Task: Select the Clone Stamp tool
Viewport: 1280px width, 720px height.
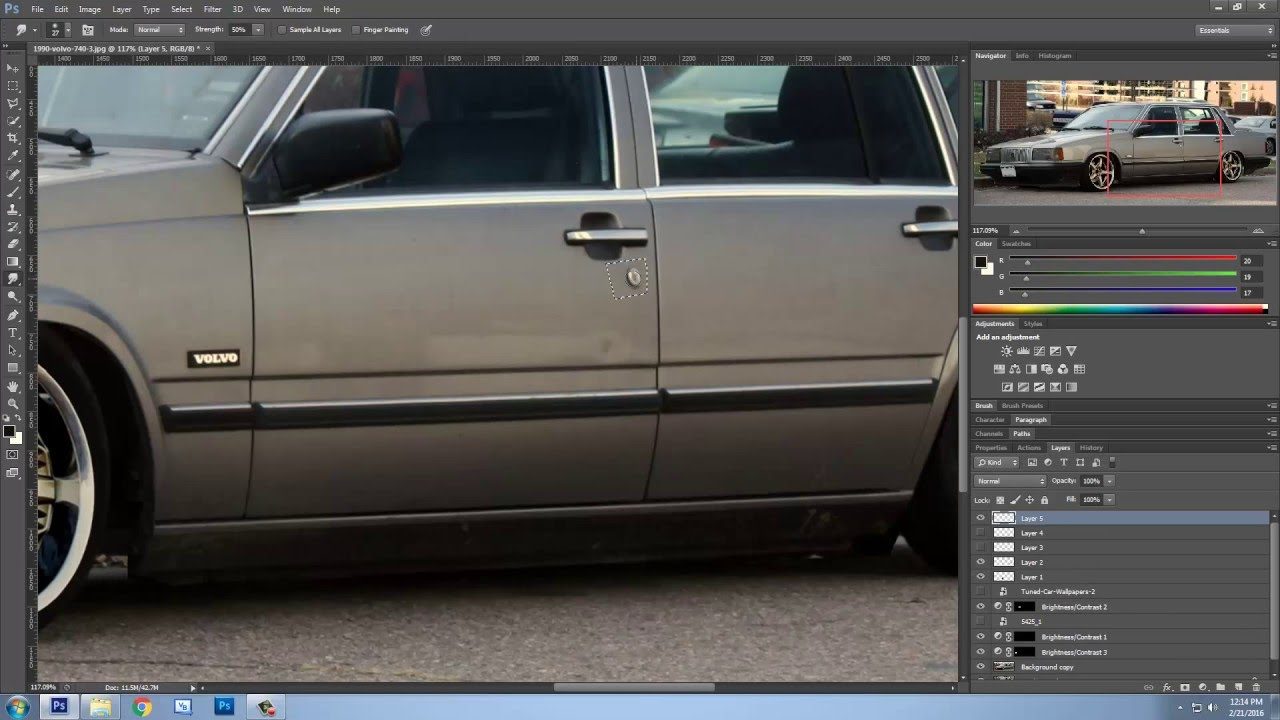Action: coord(13,209)
